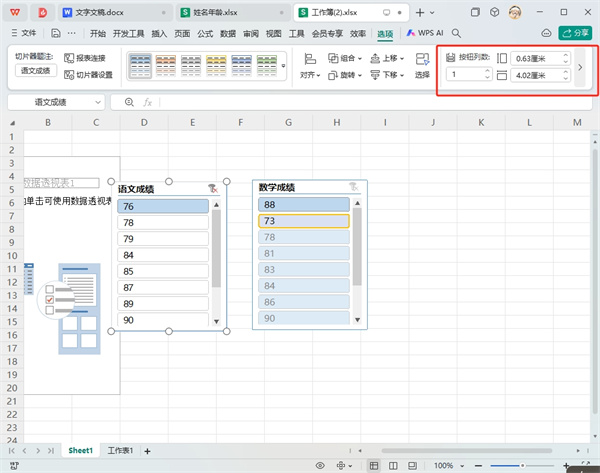Open the 数据 ribbon tab
The image size is (600, 473).
tap(228, 33)
